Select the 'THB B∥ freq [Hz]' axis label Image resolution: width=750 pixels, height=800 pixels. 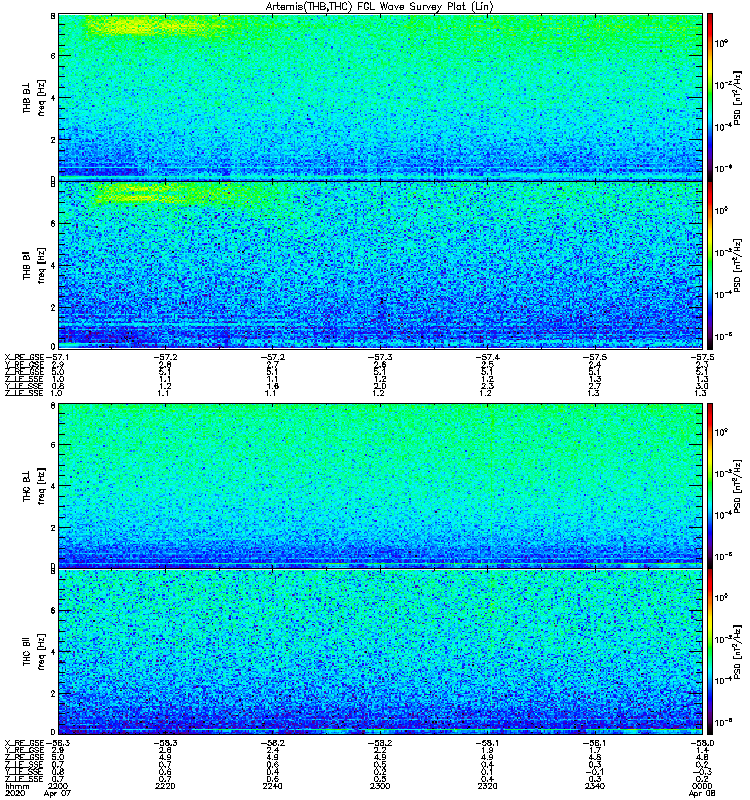[34, 265]
